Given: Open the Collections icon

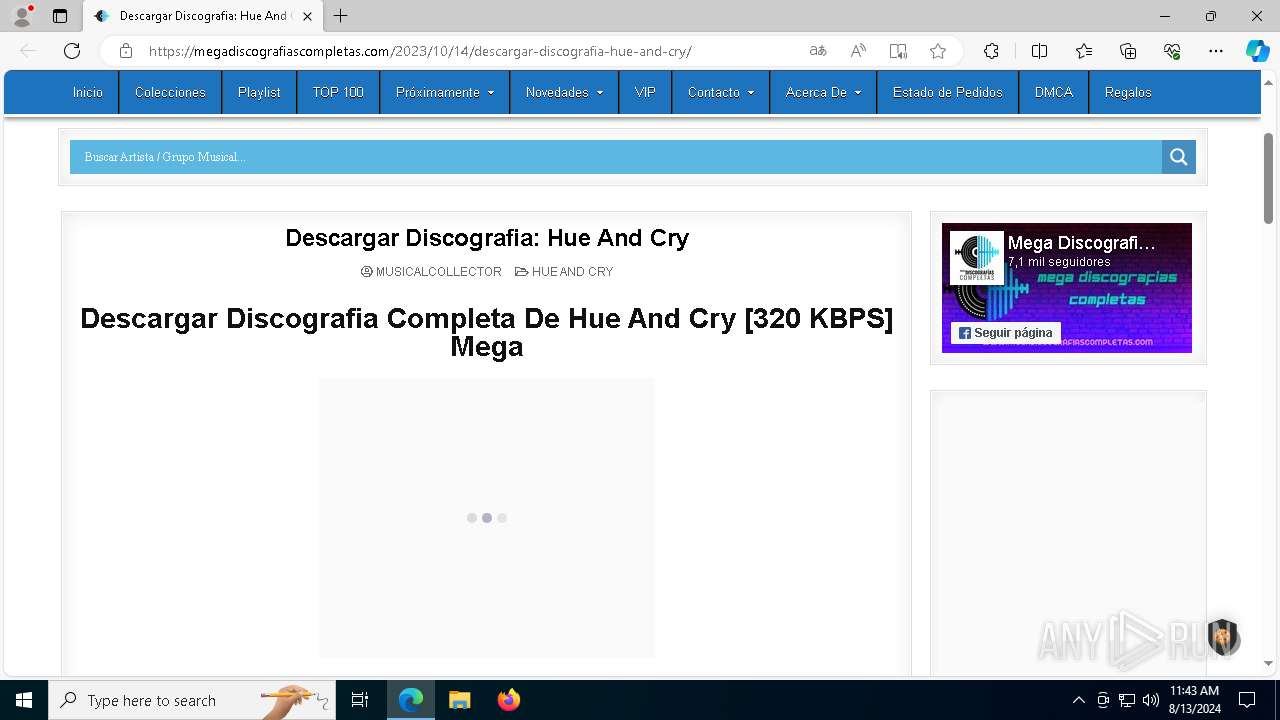Looking at the screenshot, I should [1128, 51].
